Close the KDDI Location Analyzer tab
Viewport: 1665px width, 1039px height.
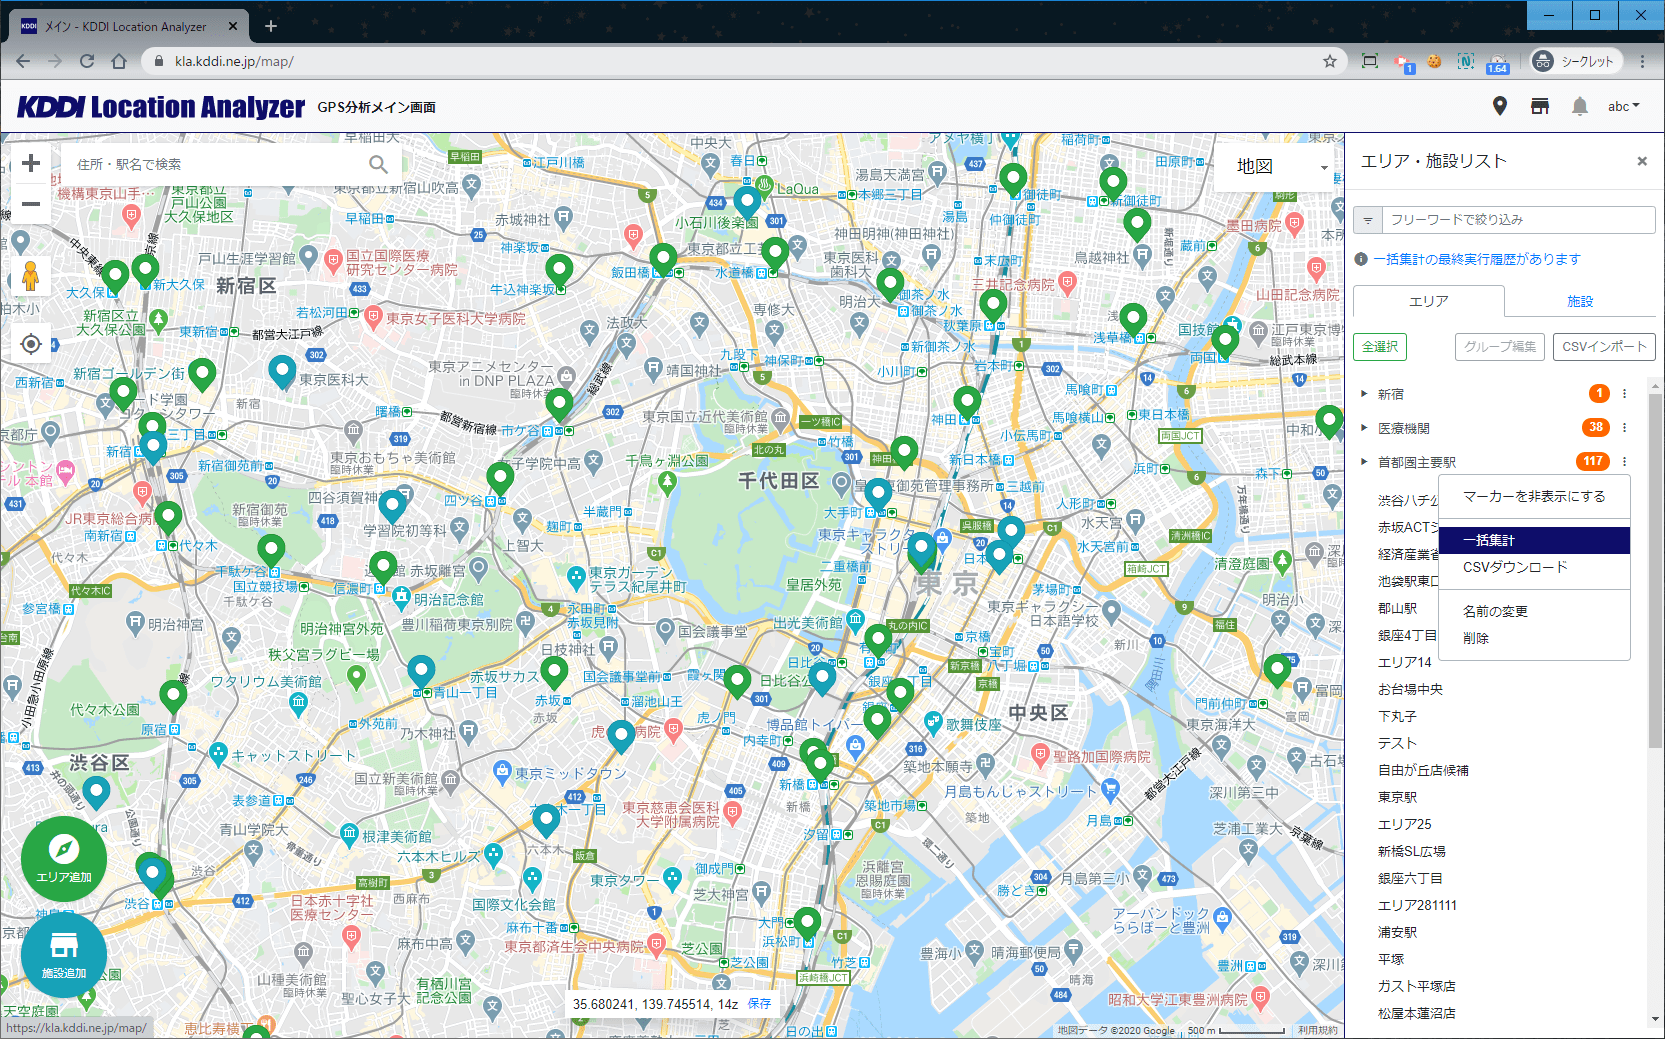coord(234,26)
